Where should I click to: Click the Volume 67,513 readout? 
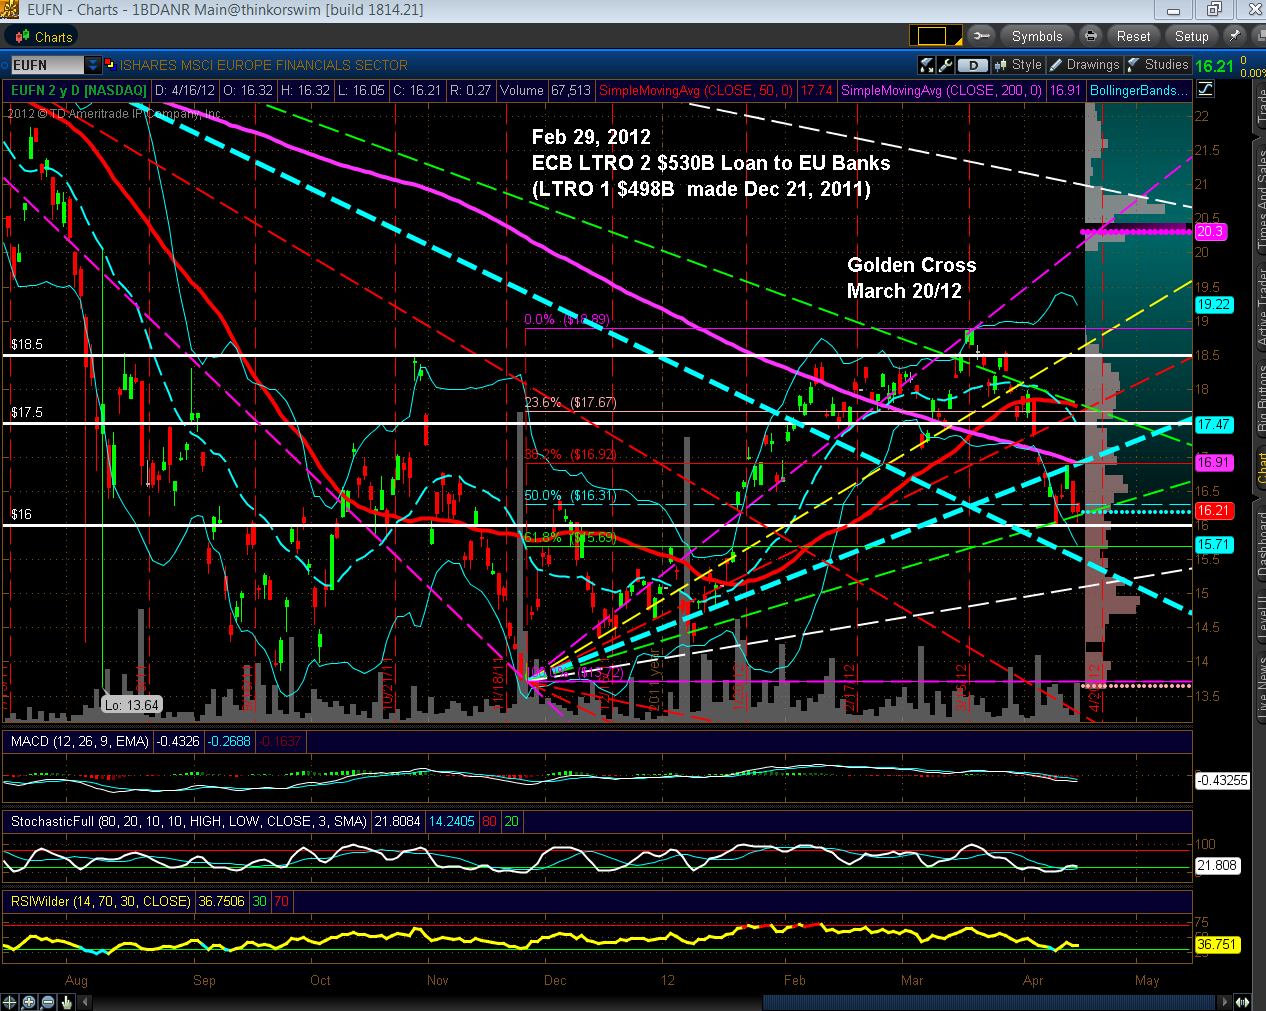[545, 90]
